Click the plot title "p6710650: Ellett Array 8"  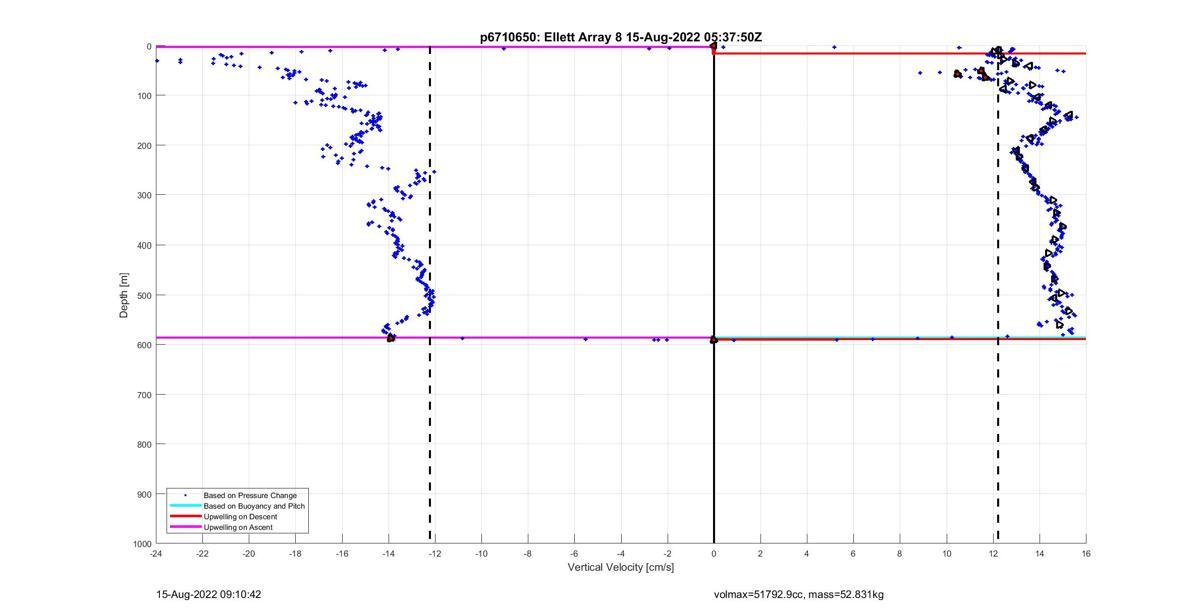pyautogui.click(x=551, y=37)
